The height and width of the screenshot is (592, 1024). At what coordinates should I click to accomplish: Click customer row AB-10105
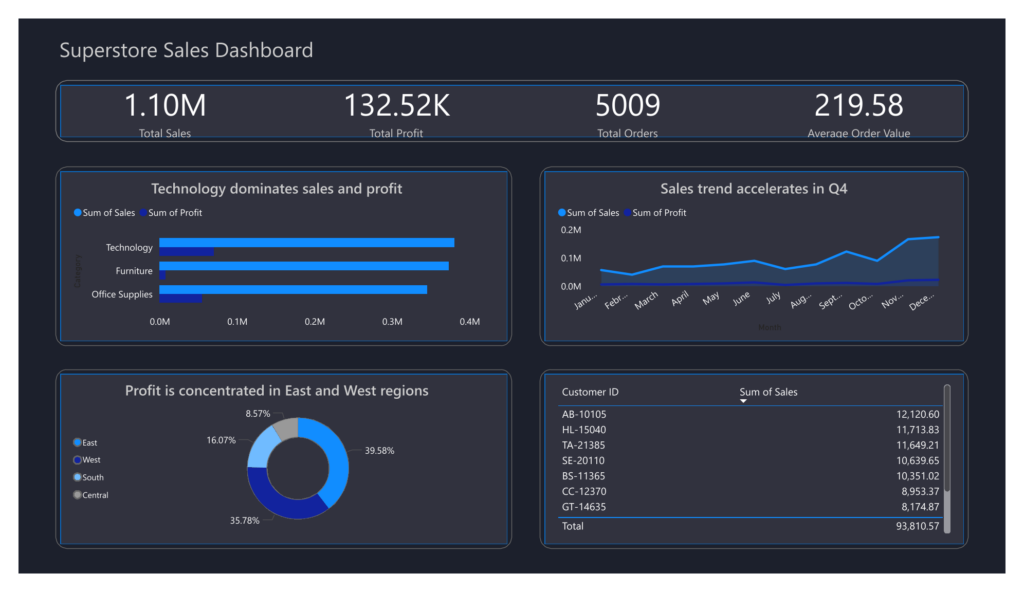pos(750,414)
